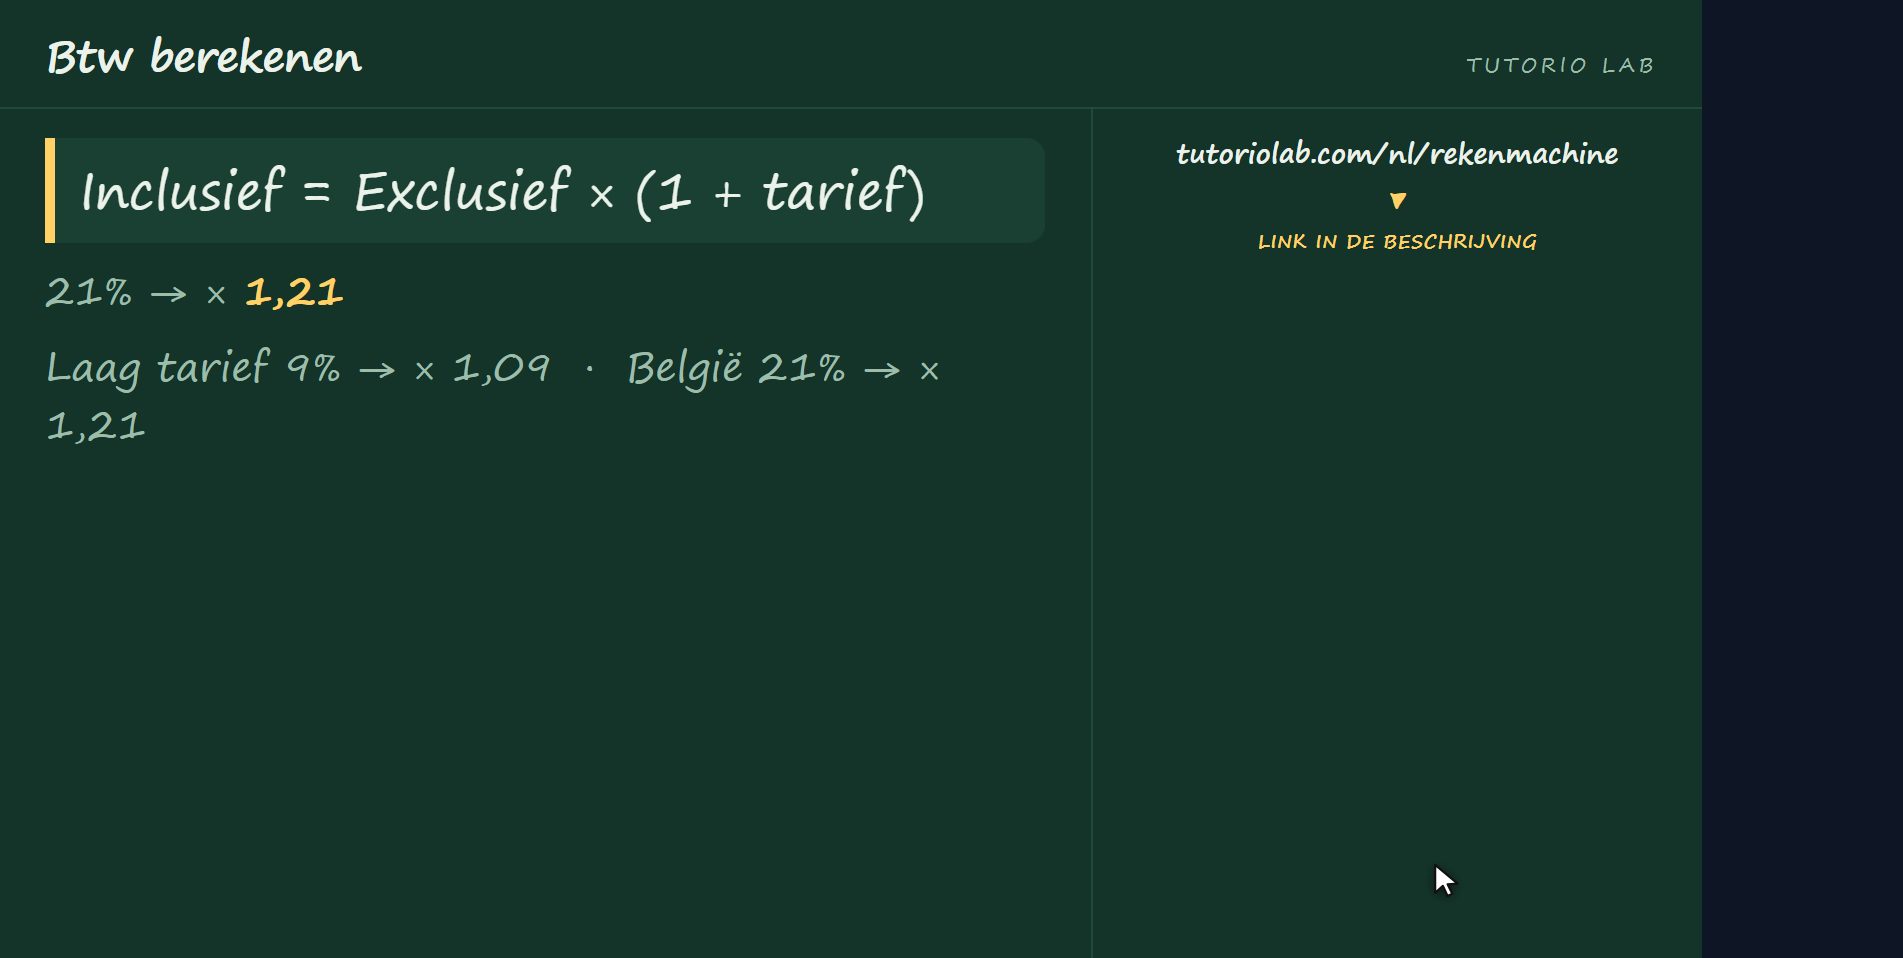Click the yellow down-pointing triangle
Viewport: 1903px width, 958px height.
coord(1398,201)
